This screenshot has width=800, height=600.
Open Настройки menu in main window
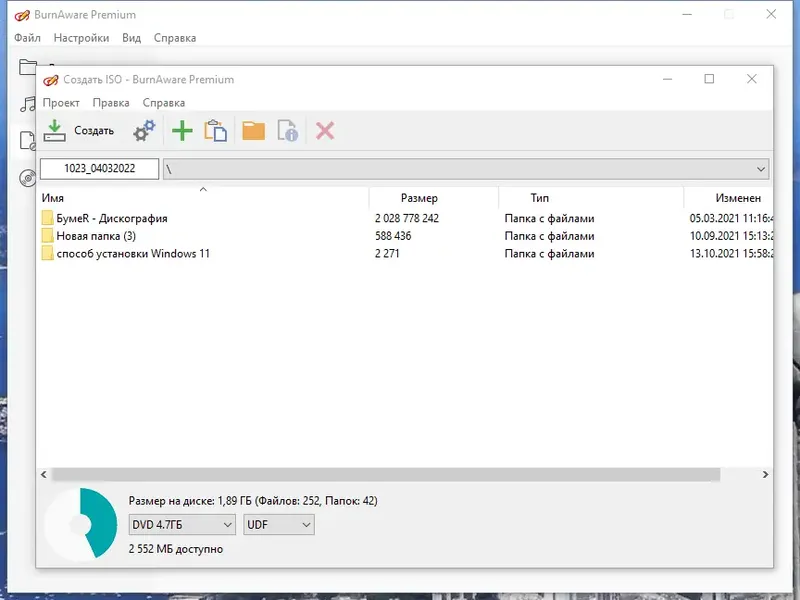(81, 38)
